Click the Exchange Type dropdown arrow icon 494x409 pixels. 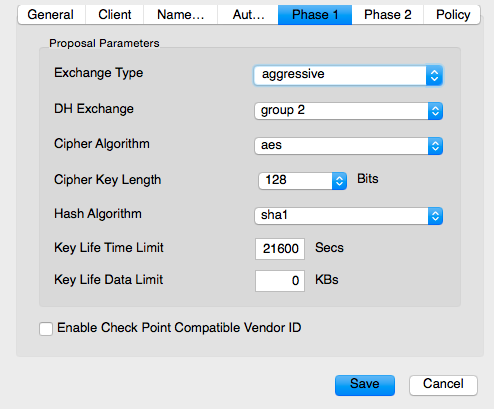[434, 75]
